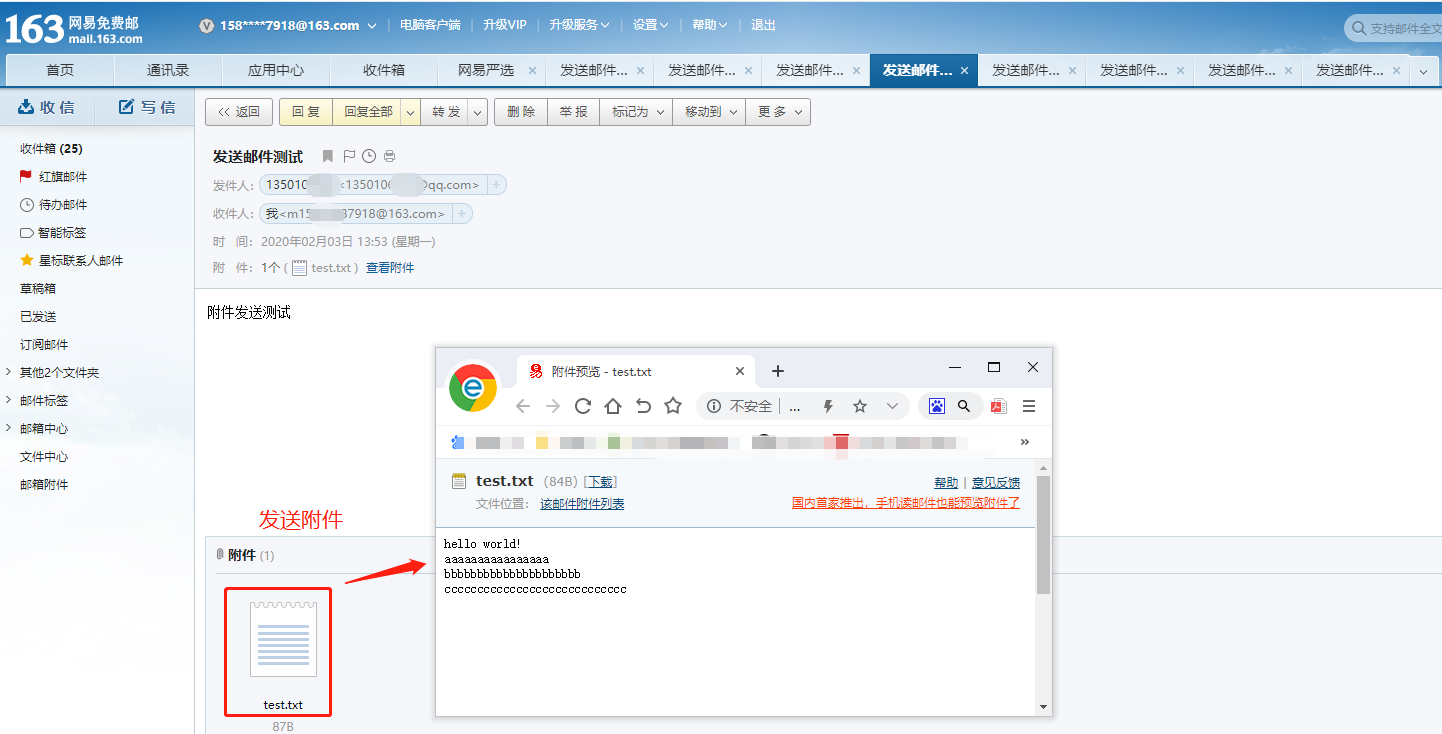The image size is (1442, 734).
Task: Close the active 发送邮件 tab
Action: 964,70
